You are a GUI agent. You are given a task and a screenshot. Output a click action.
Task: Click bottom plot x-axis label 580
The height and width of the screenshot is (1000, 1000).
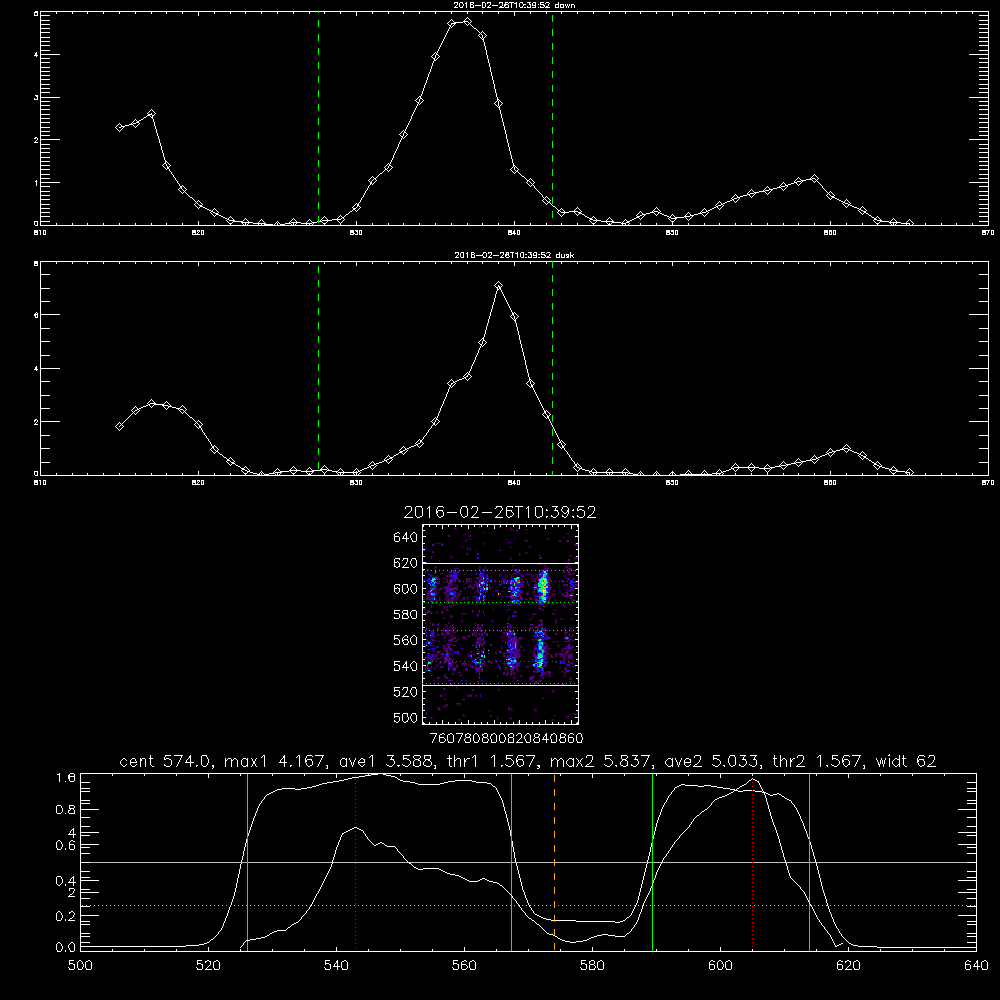pos(592,966)
